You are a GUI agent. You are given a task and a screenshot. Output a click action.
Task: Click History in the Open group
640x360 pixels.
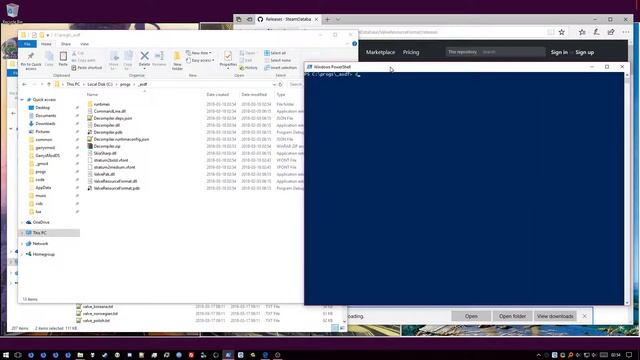click(x=249, y=68)
